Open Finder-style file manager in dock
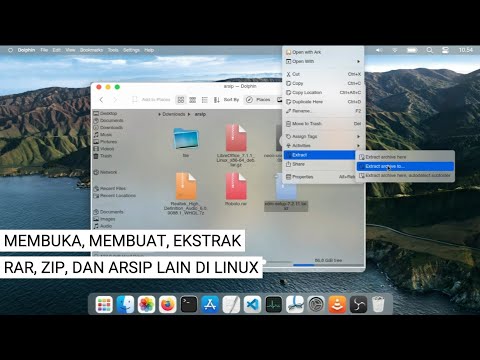Viewport: 480px width, 360px height. (125, 304)
